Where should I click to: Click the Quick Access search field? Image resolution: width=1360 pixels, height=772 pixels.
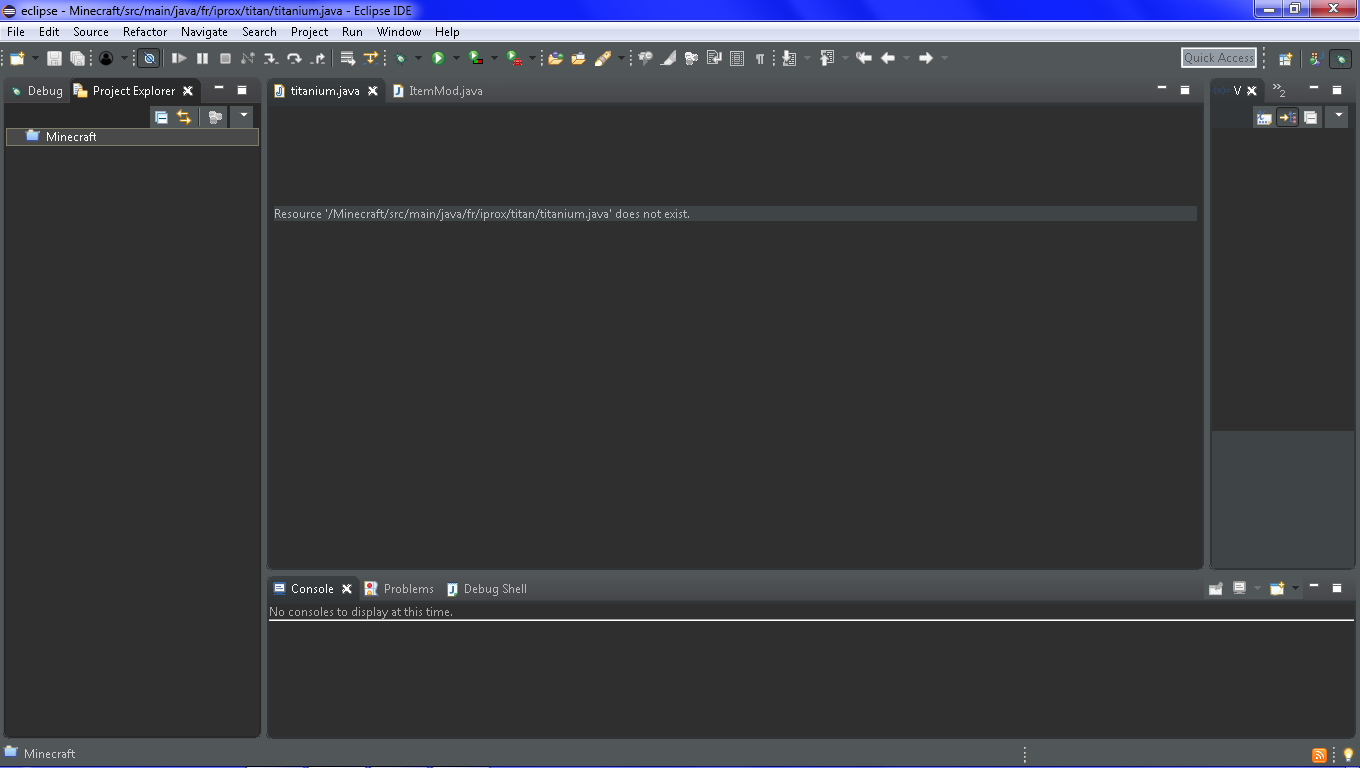click(x=1218, y=58)
